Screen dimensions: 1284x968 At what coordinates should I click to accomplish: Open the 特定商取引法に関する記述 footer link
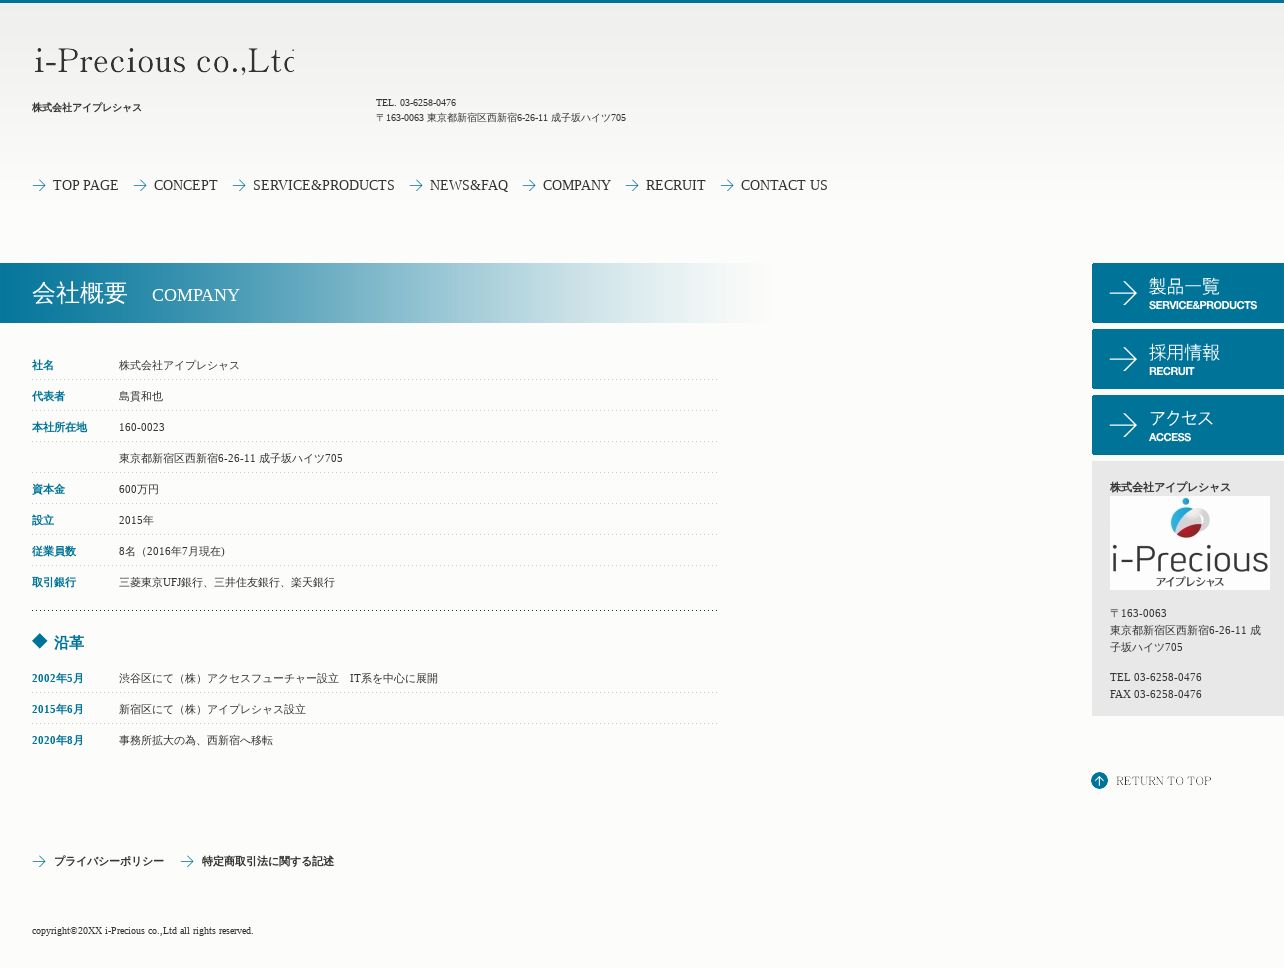coord(268,861)
